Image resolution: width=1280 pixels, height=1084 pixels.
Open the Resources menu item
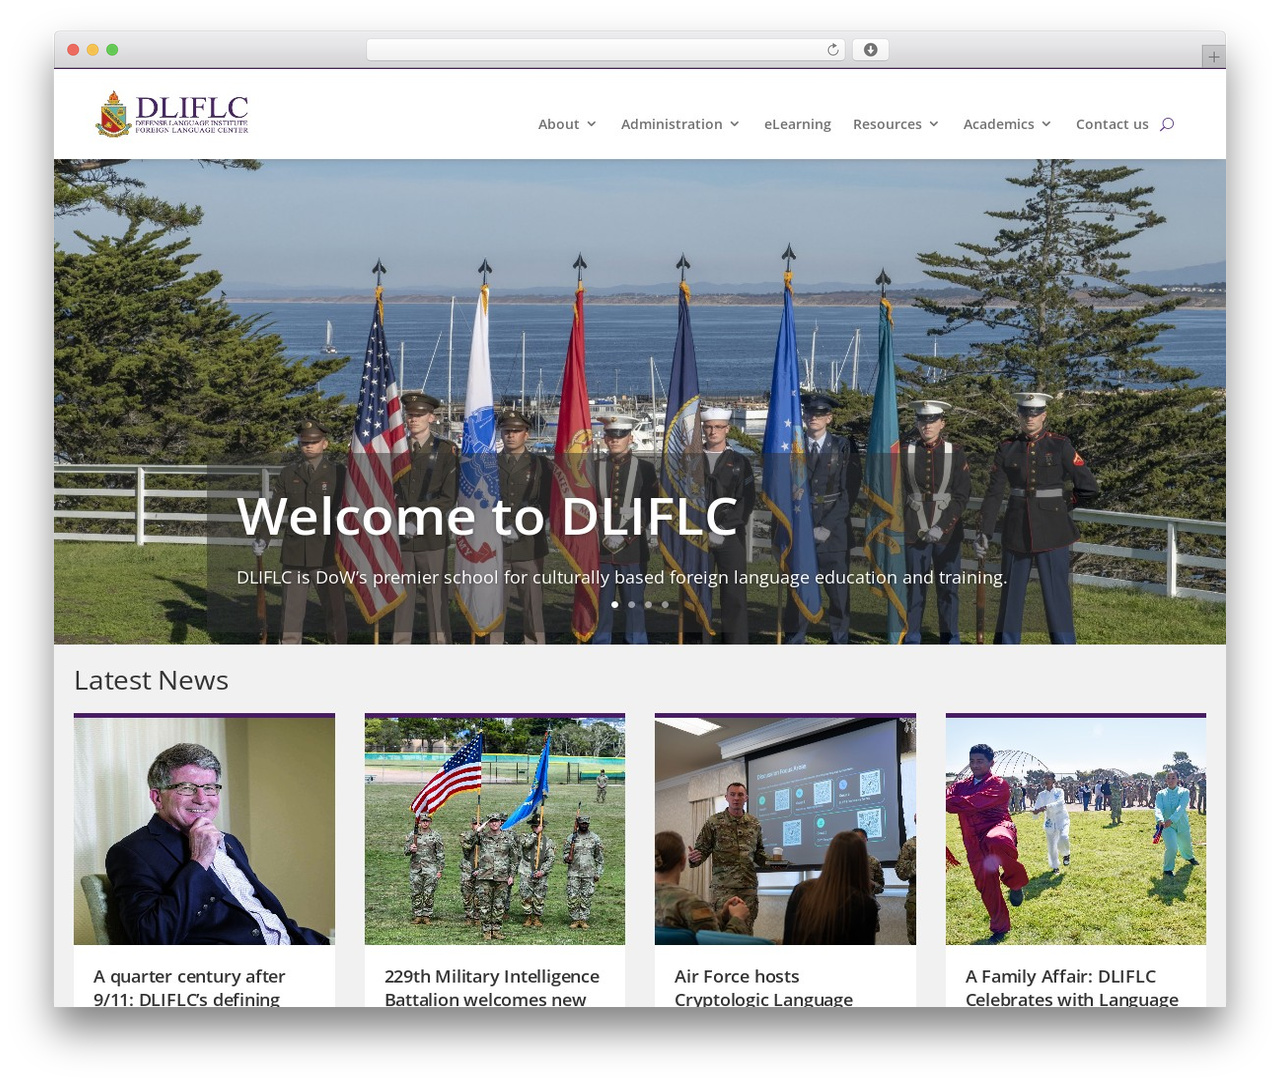pos(887,124)
